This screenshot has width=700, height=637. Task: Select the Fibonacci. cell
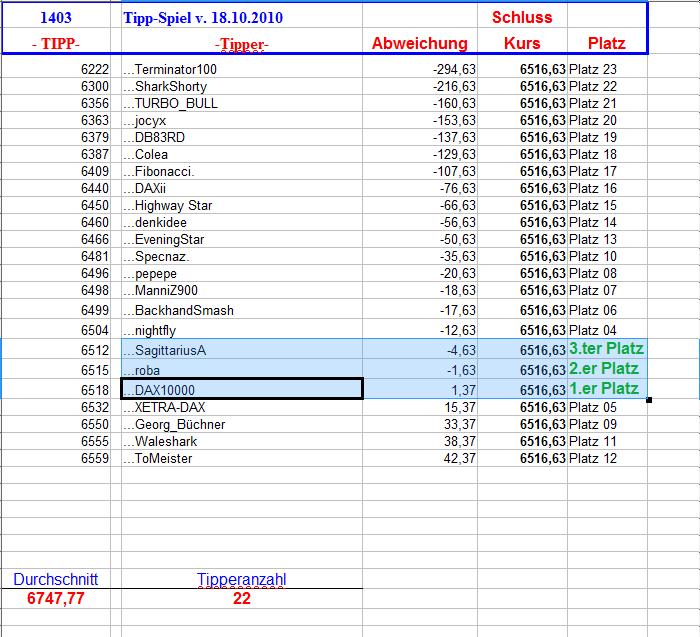(x=242, y=171)
